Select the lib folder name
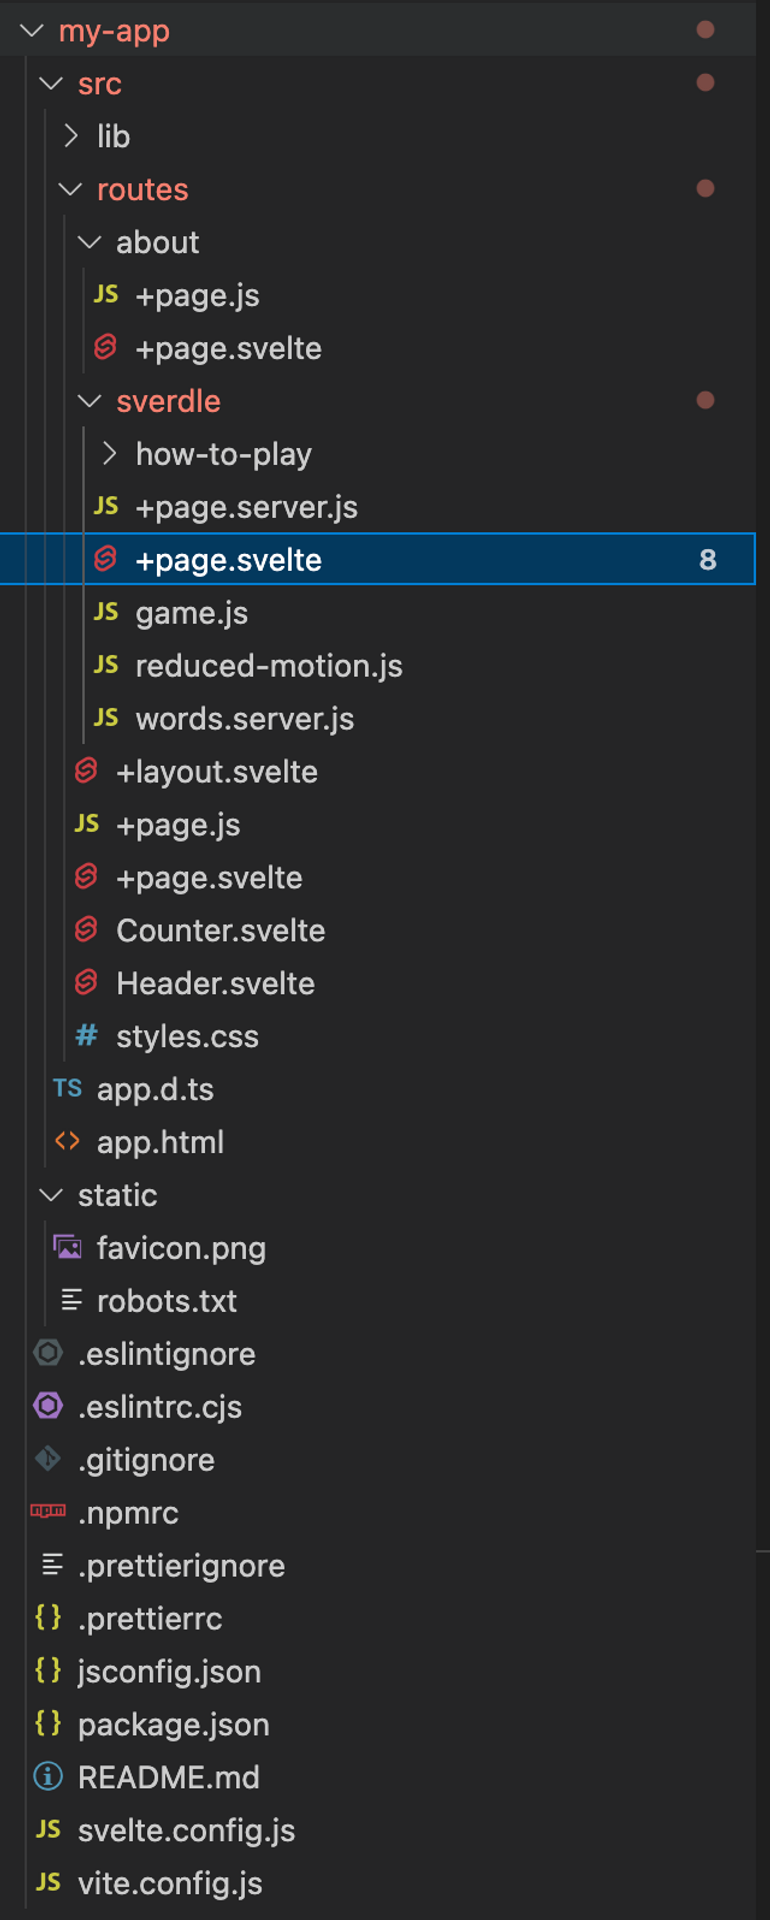Viewport: 770px width, 1920px height. tap(114, 136)
